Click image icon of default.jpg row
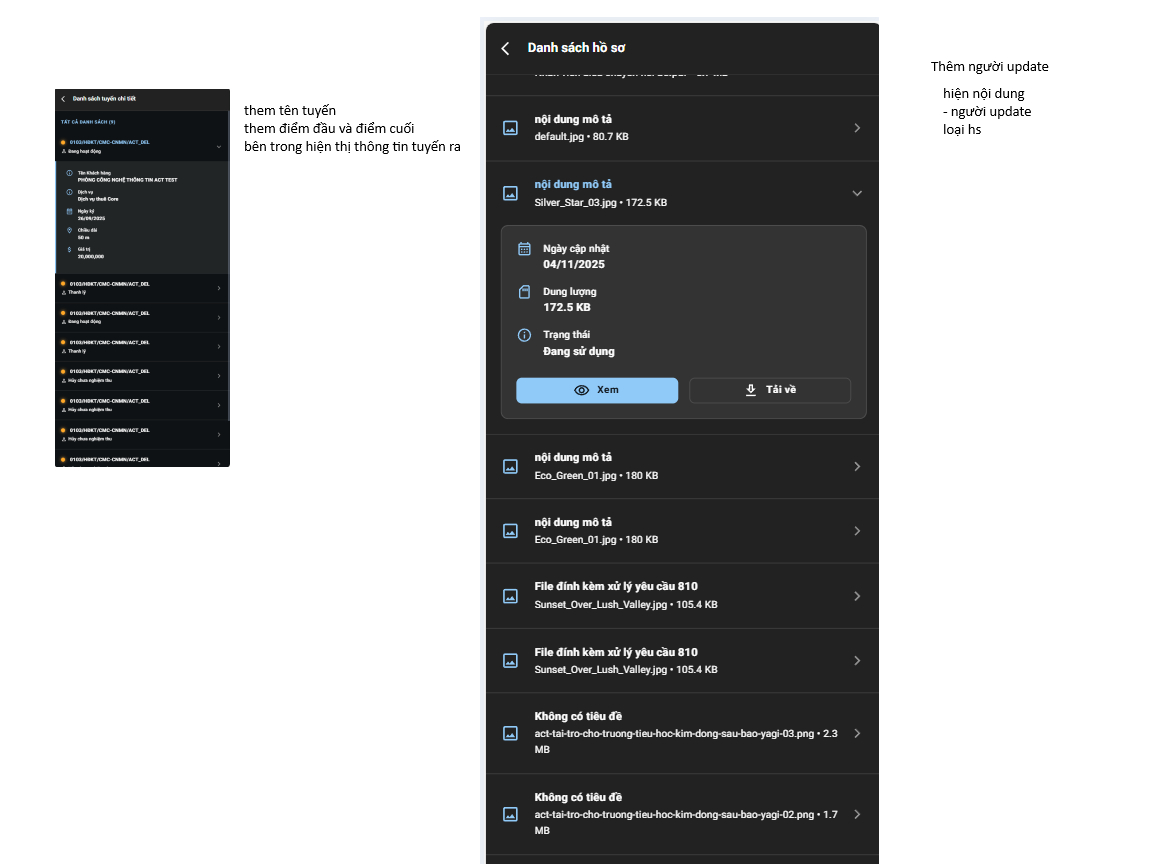 click(x=510, y=128)
